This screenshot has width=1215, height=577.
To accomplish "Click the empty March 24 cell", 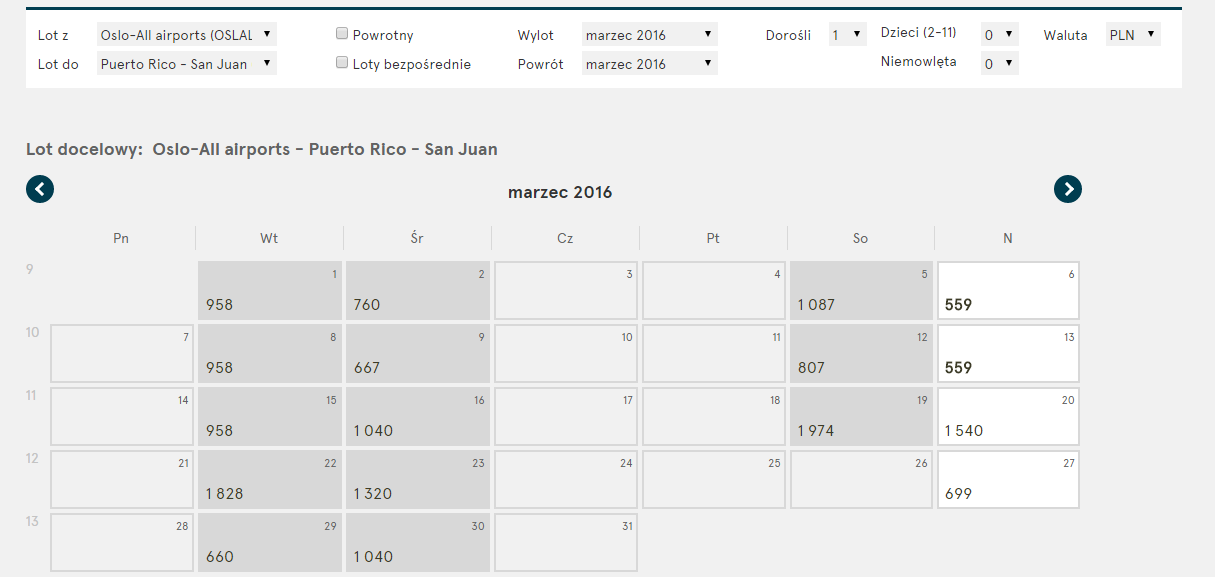I will click(x=566, y=480).
